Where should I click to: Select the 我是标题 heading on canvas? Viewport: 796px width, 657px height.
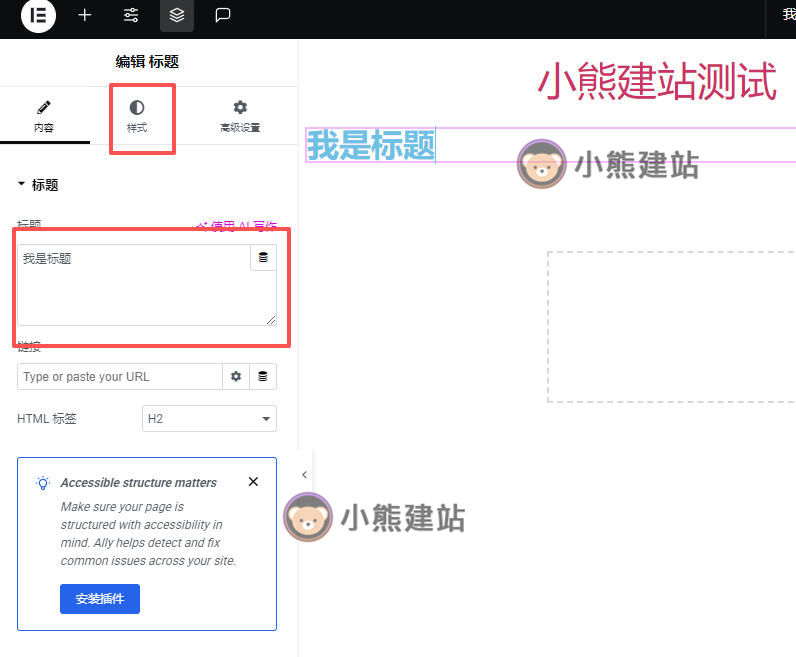tap(371, 146)
